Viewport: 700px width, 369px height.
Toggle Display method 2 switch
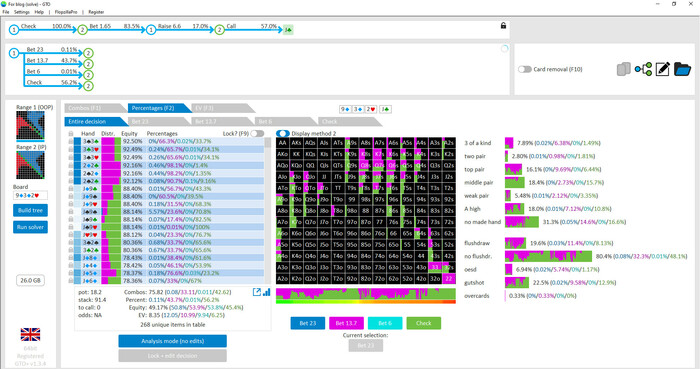pos(283,133)
